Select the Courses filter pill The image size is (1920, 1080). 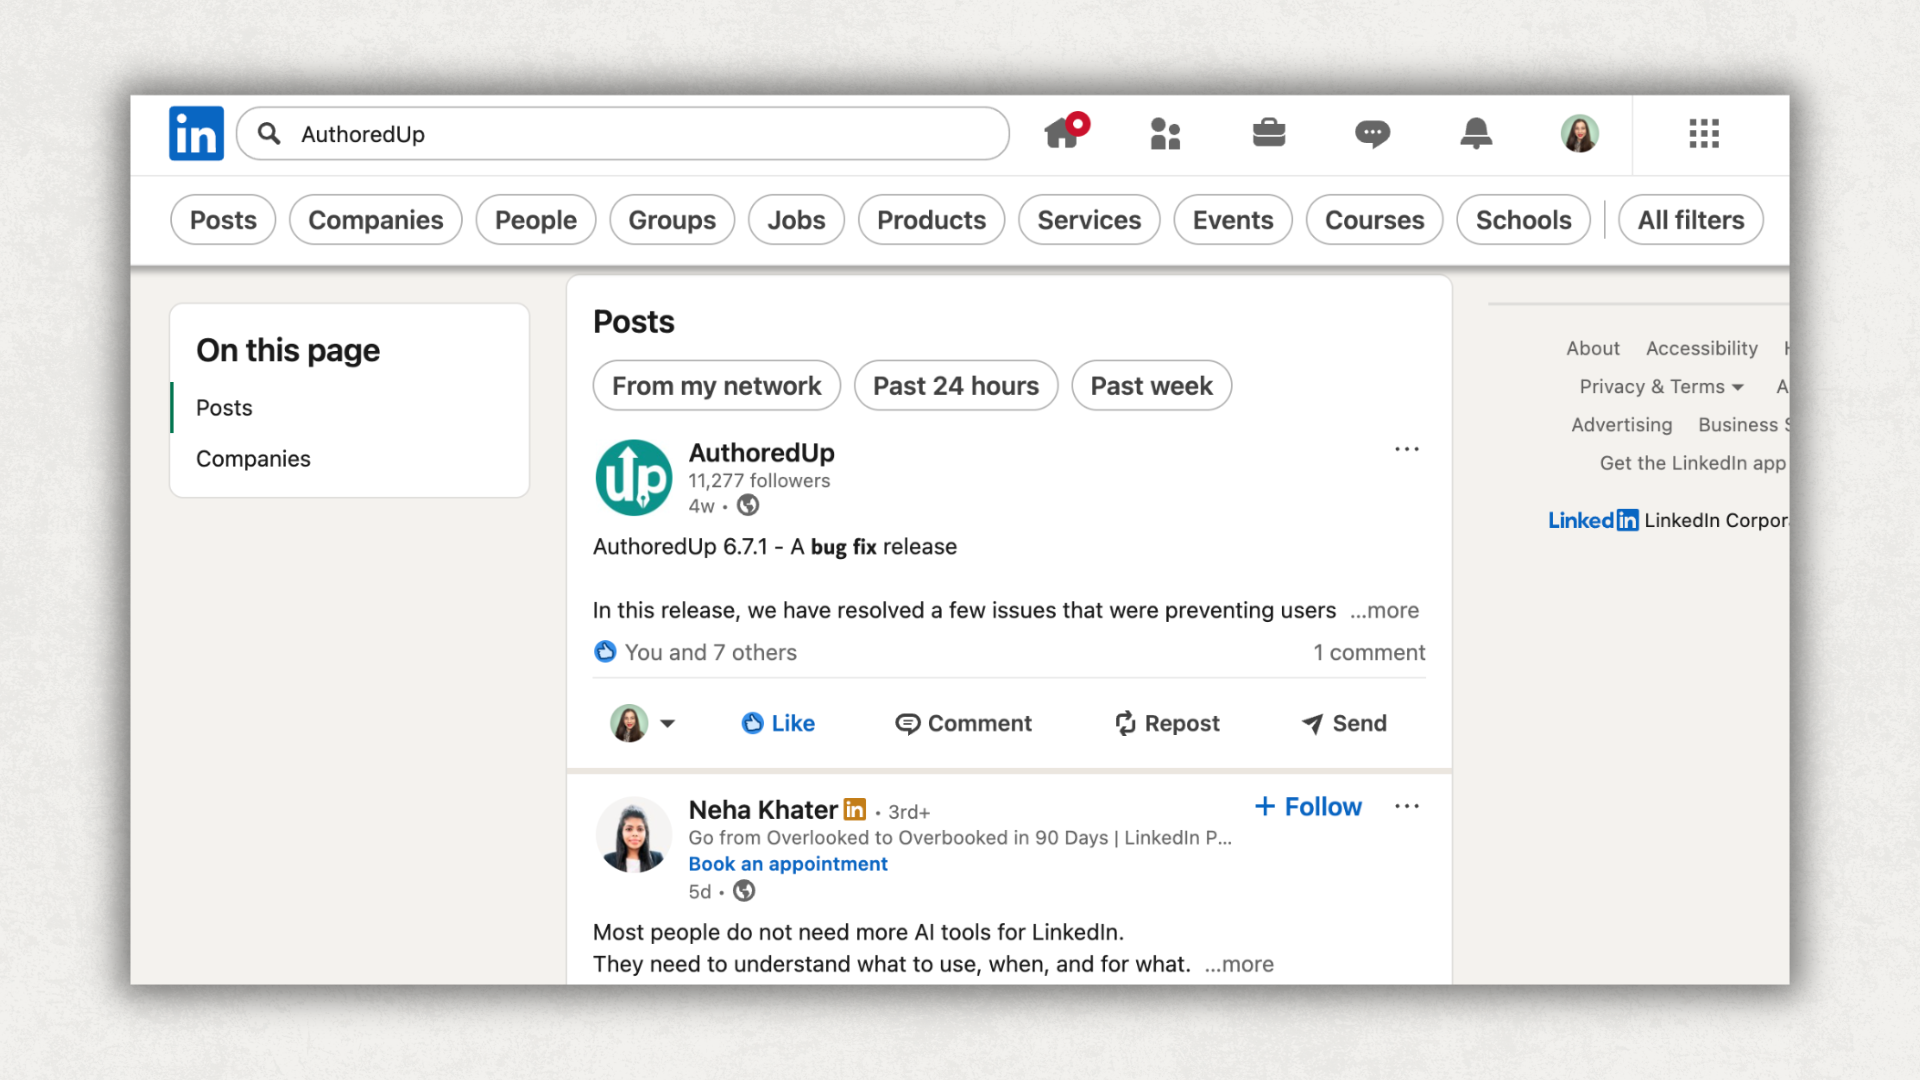coord(1375,220)
